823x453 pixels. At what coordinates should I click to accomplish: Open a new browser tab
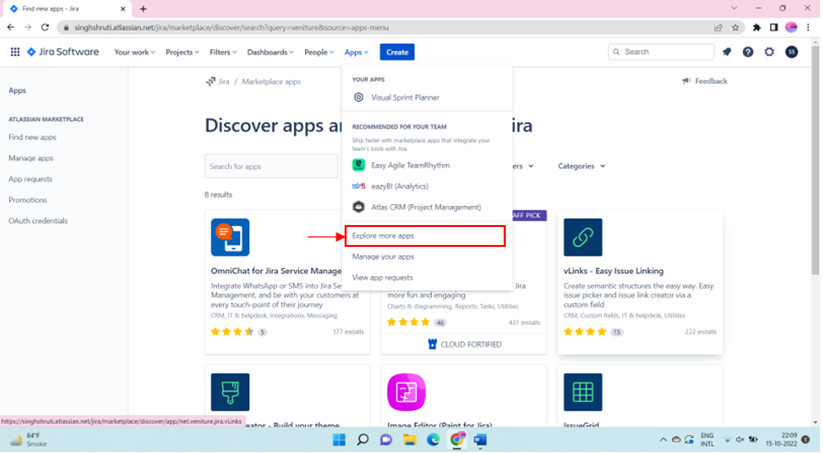143,9
